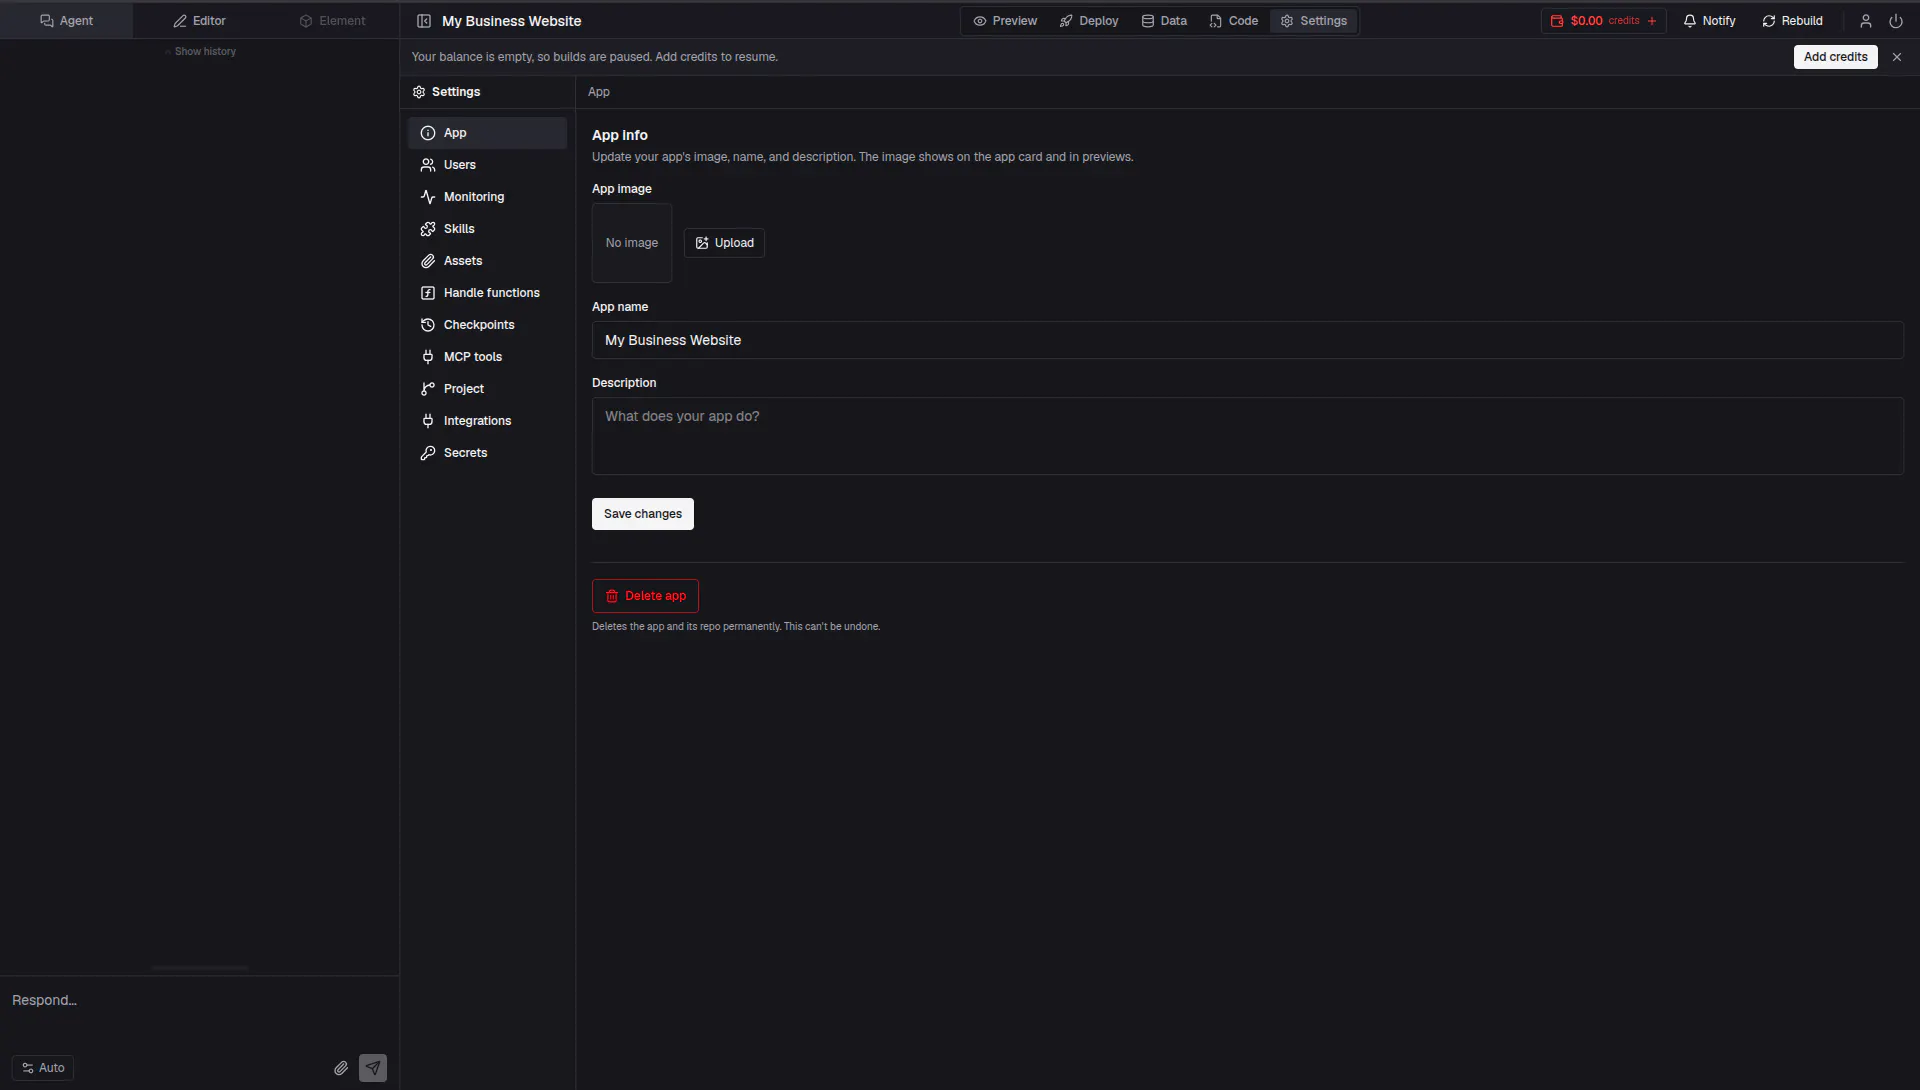Click Save changes button
1920x1090 pixels.
coord(642,514)
